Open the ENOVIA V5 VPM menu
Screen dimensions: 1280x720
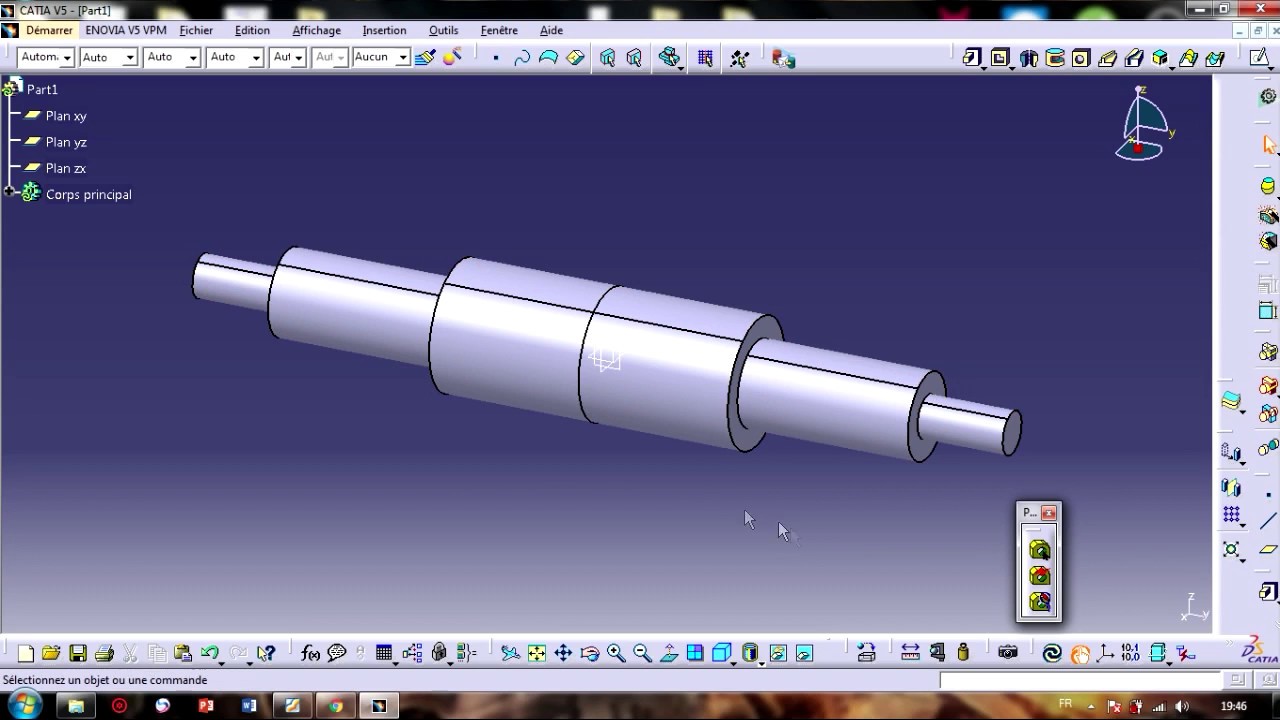pyautogui.click(x=126, y=30)
